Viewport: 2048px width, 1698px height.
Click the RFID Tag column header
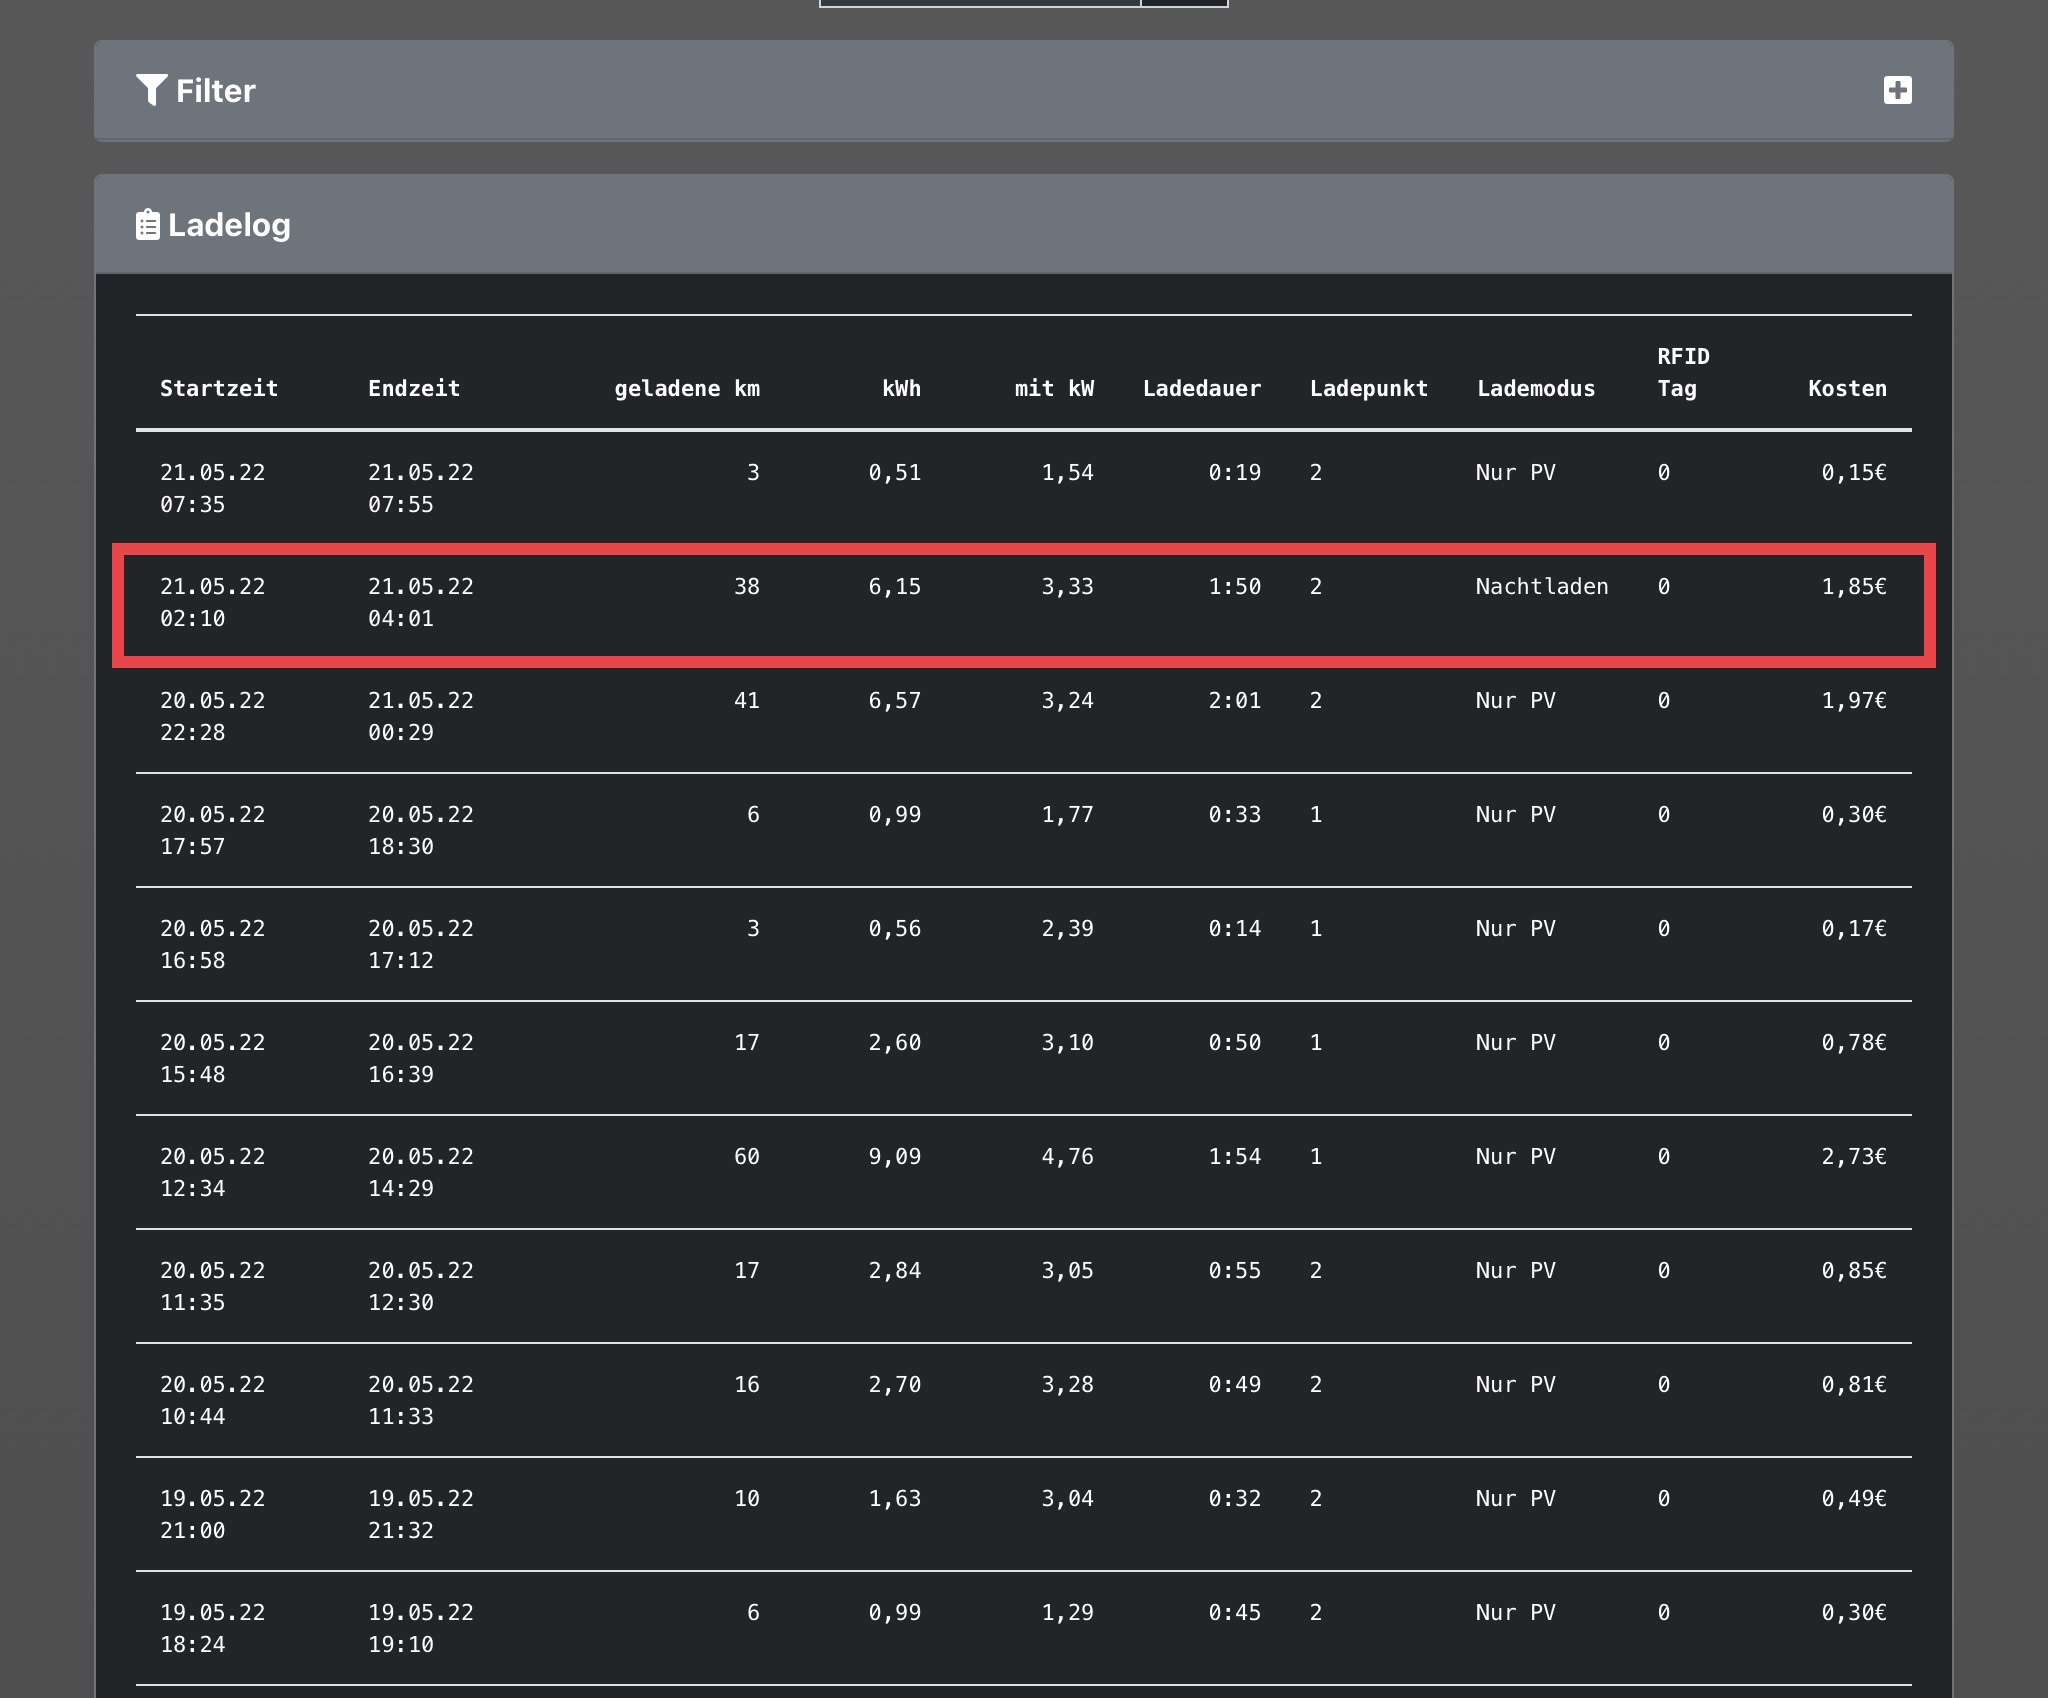tap(1682, 372)
